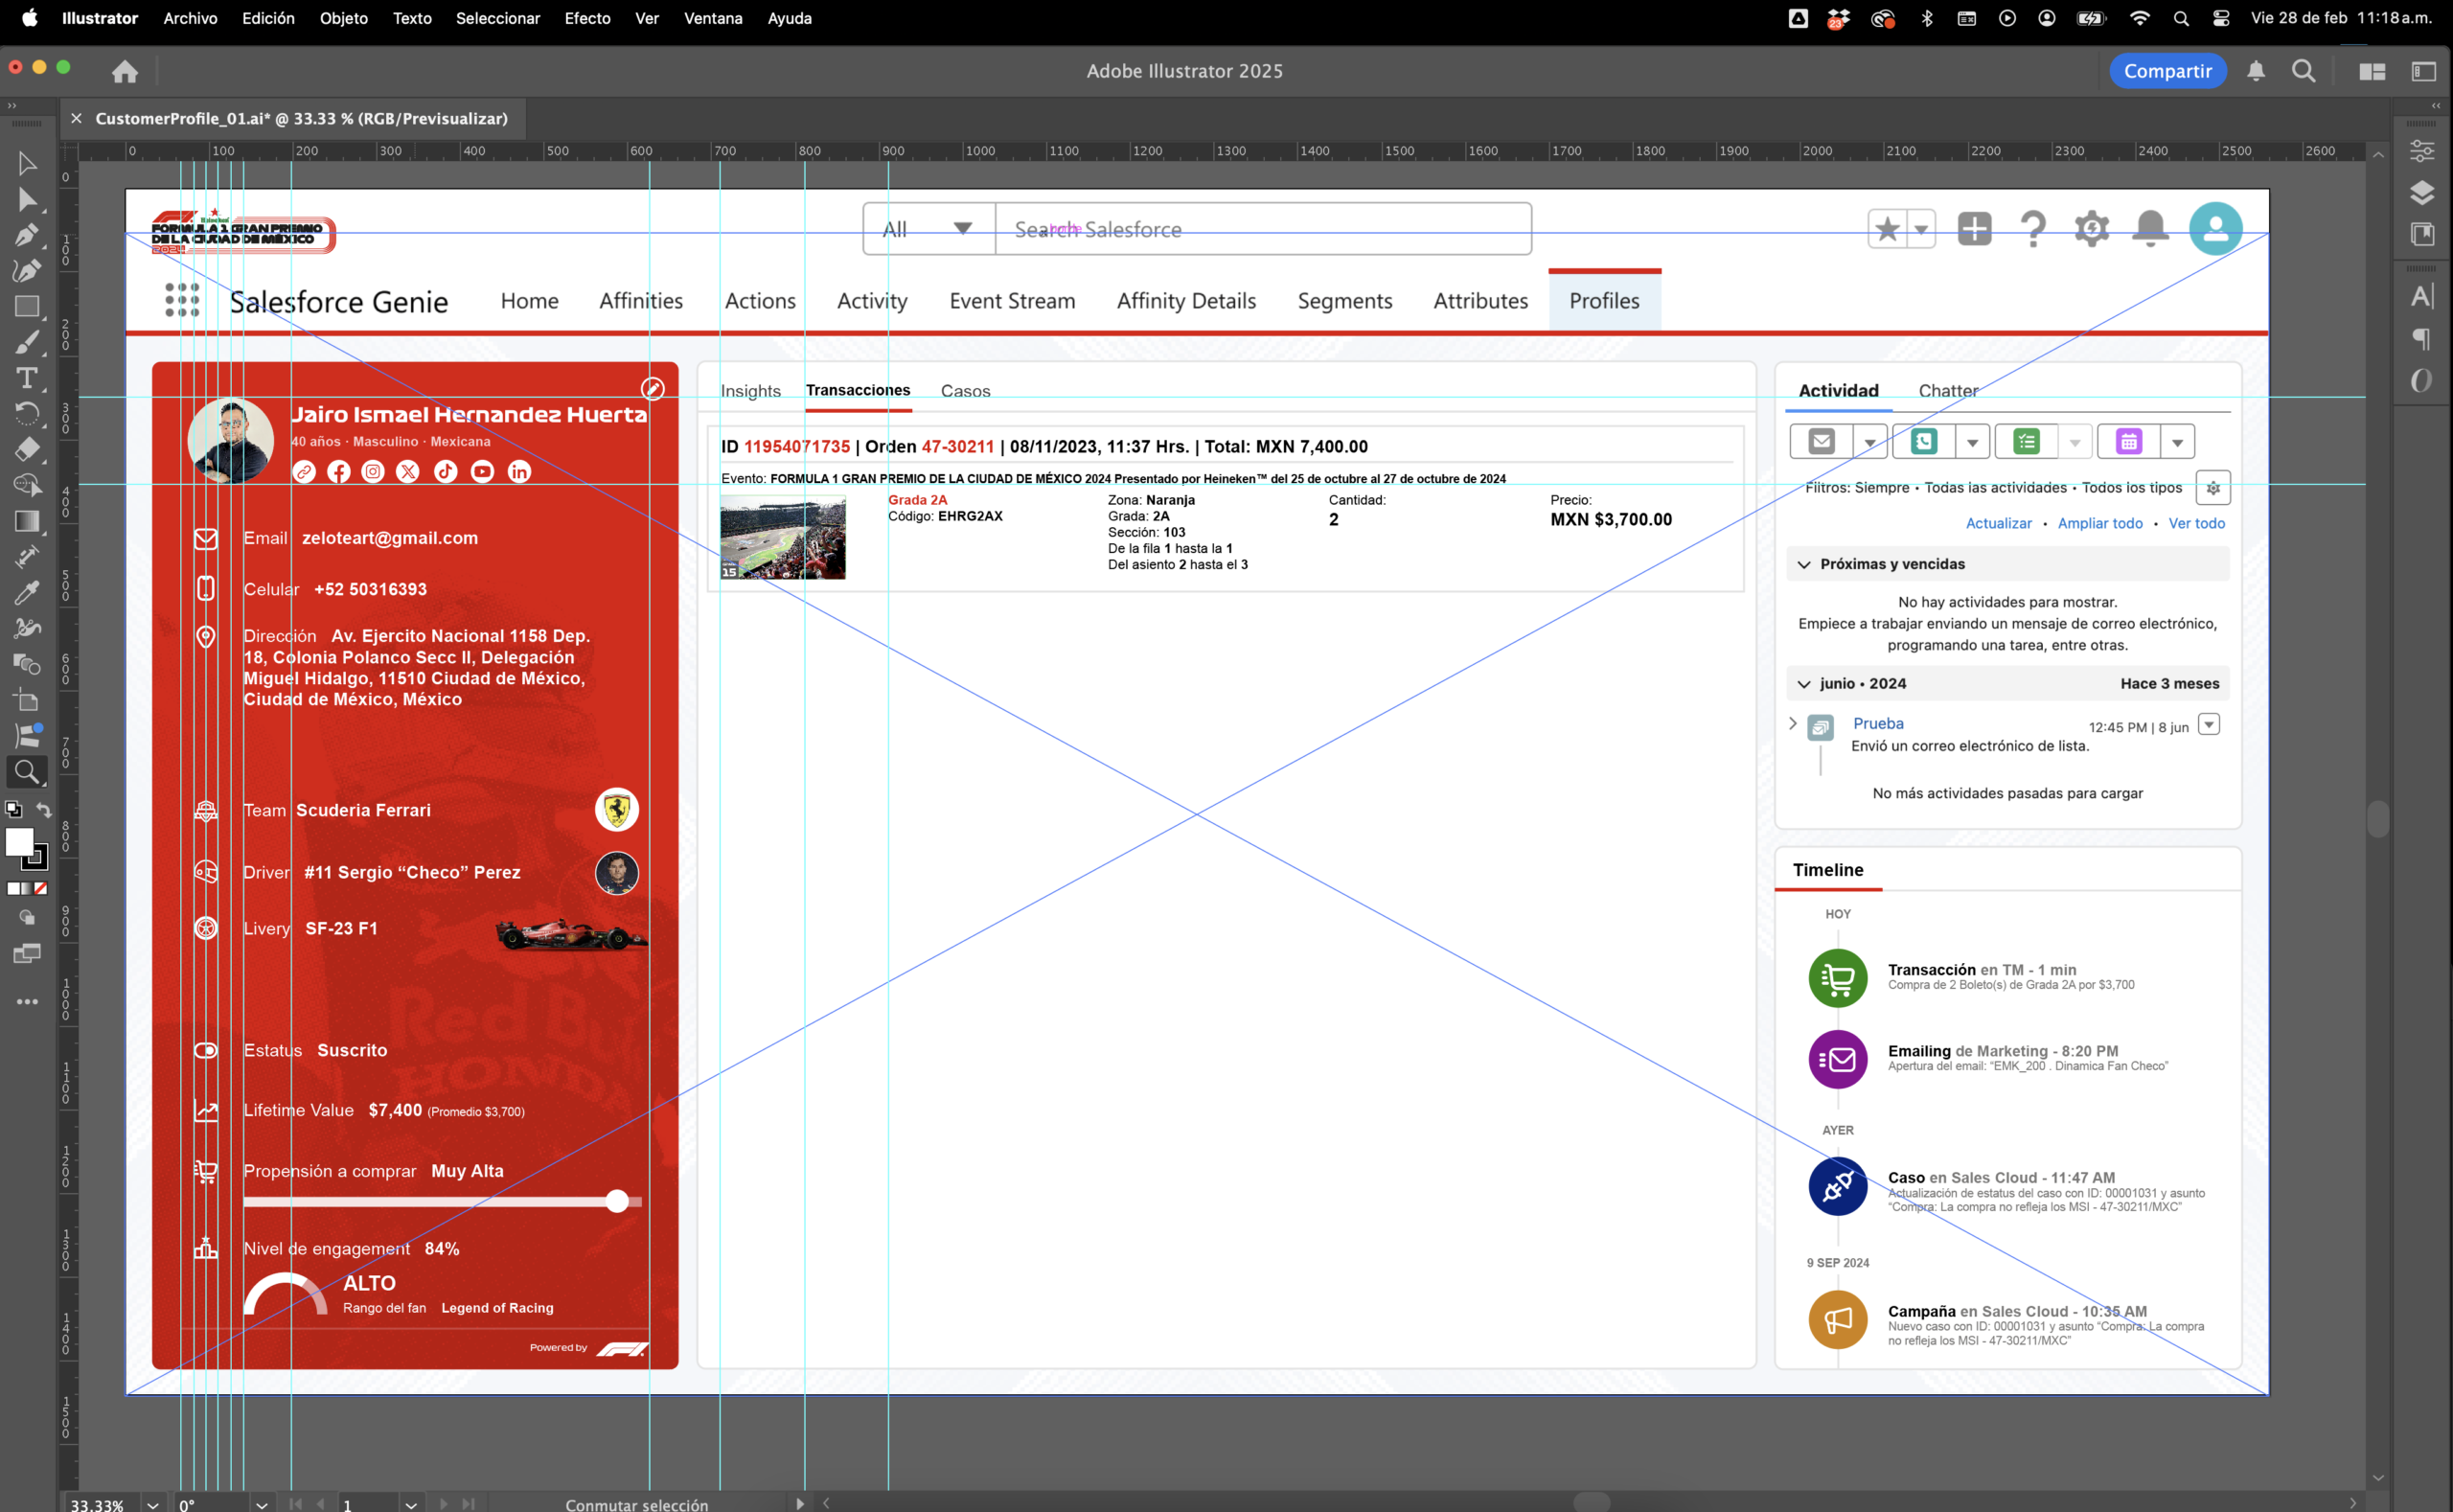Open the Objeto menu
2453x1512 pixels.
click(x=343, y=18)
